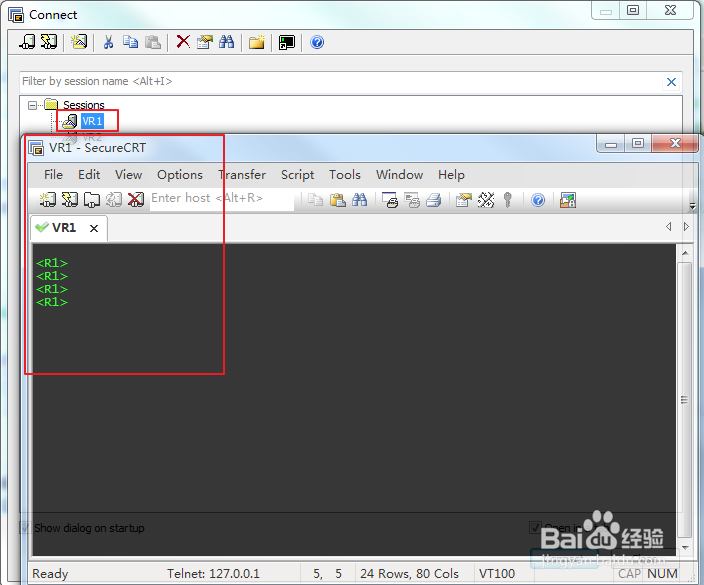Click the grayed Reconnect icon in SecureCRT toolbar
This screenshot has height=585, width=704.
pos(114,200)
